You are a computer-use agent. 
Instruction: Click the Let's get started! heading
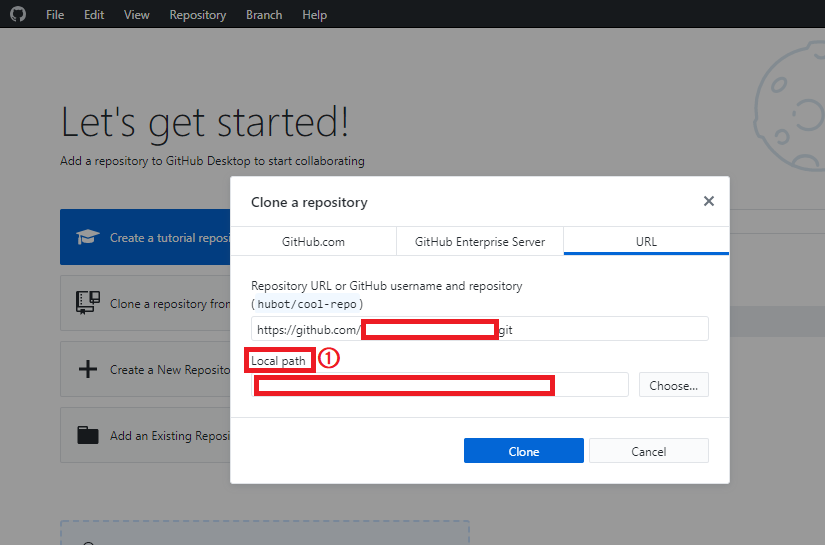click(205, 123)
